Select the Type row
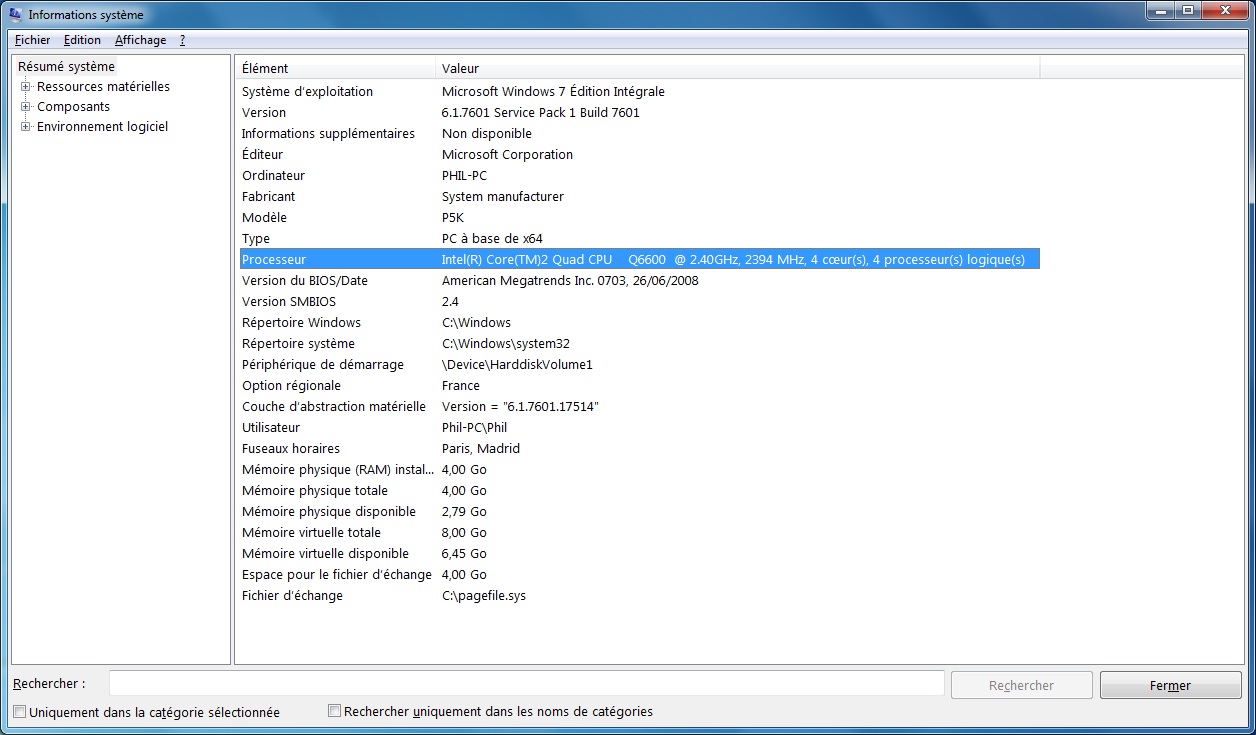 point(638,238)
